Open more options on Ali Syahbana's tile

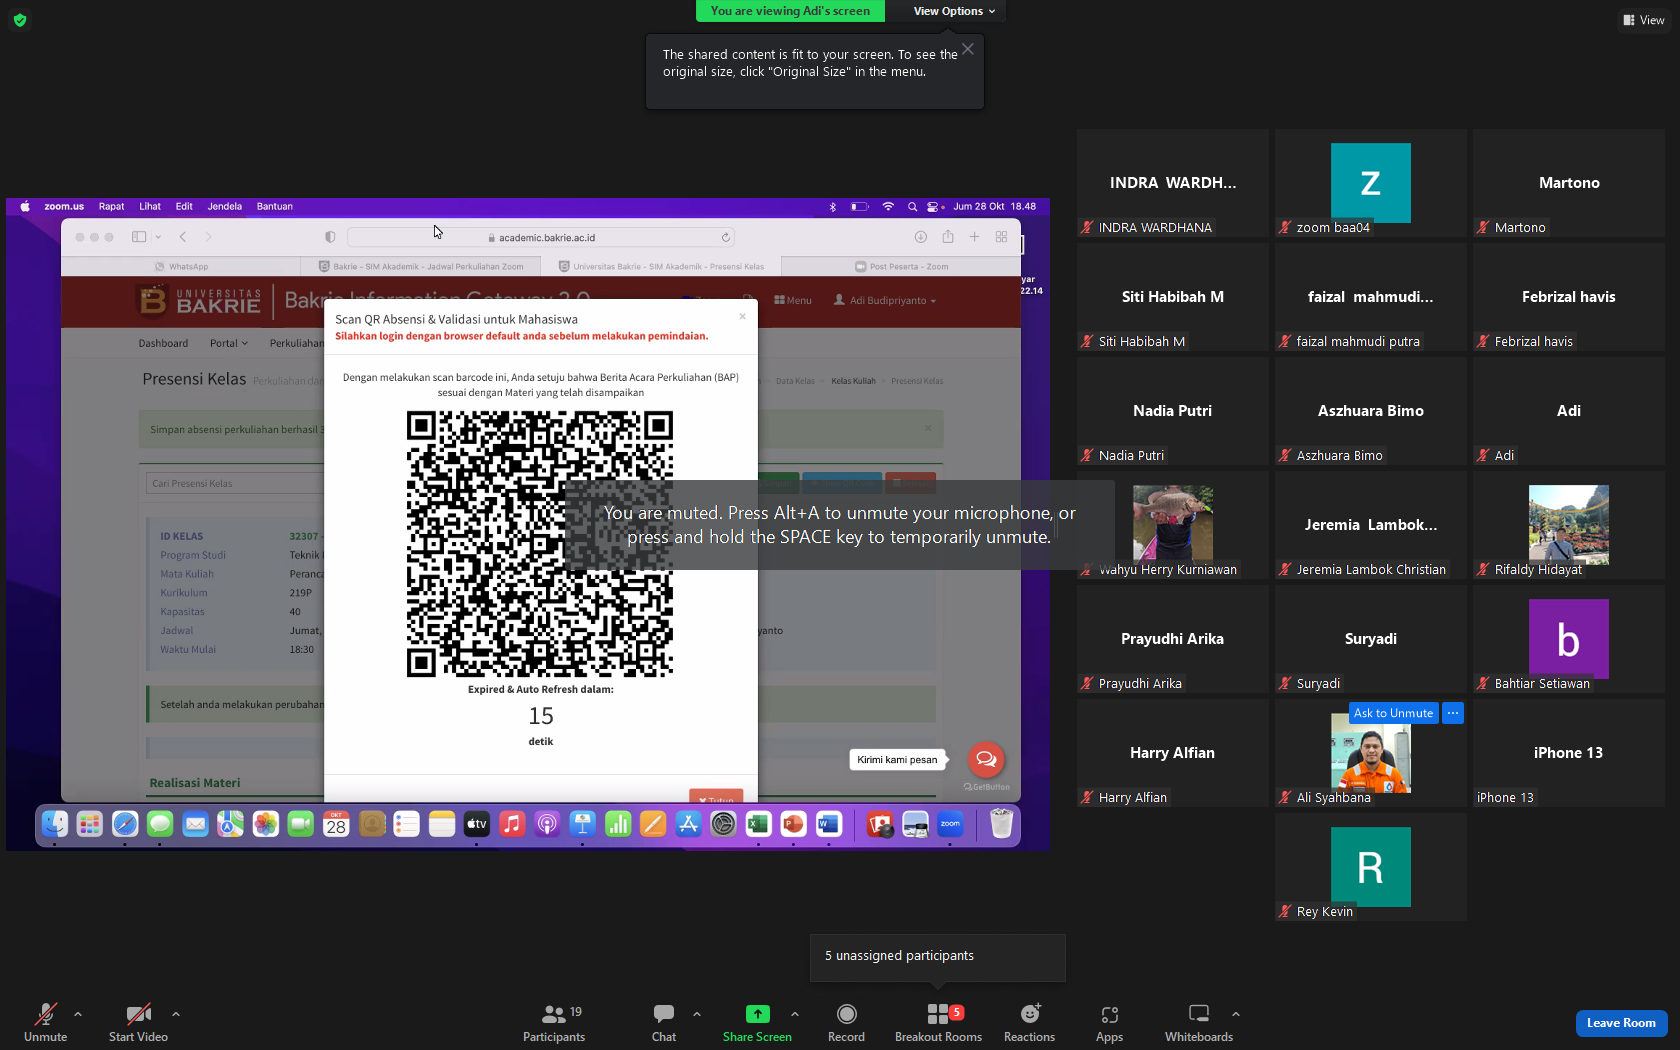pos(1453,713)
